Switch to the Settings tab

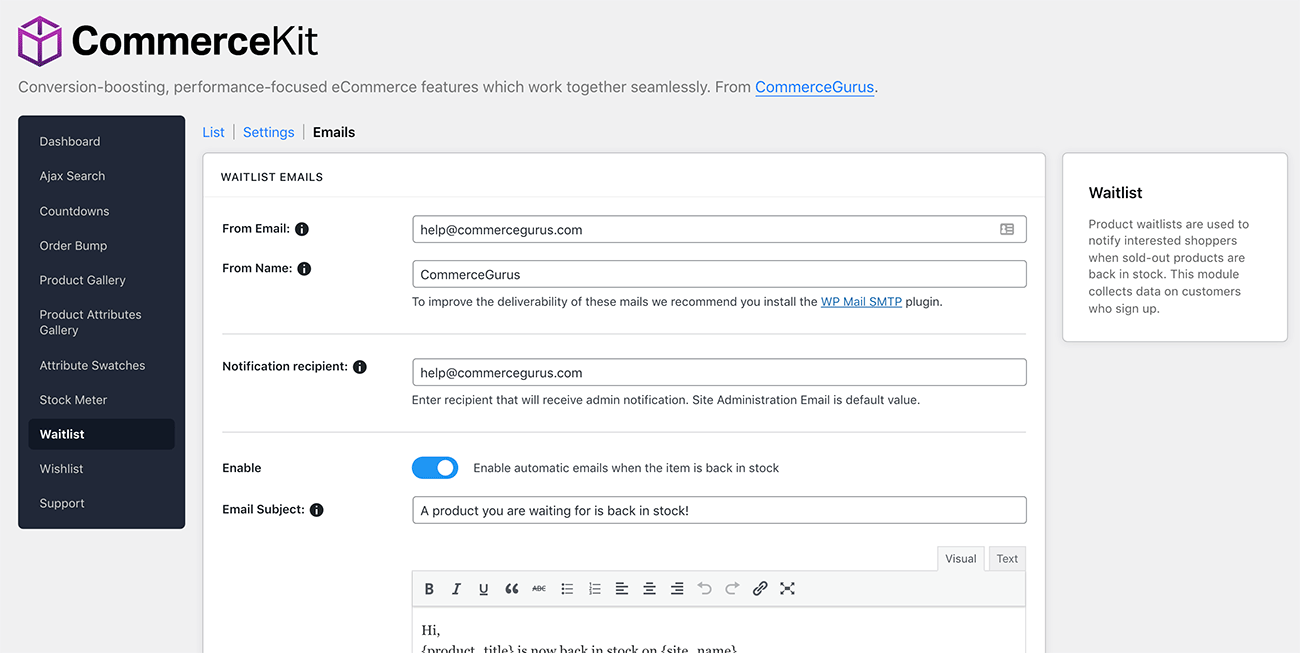269,132
